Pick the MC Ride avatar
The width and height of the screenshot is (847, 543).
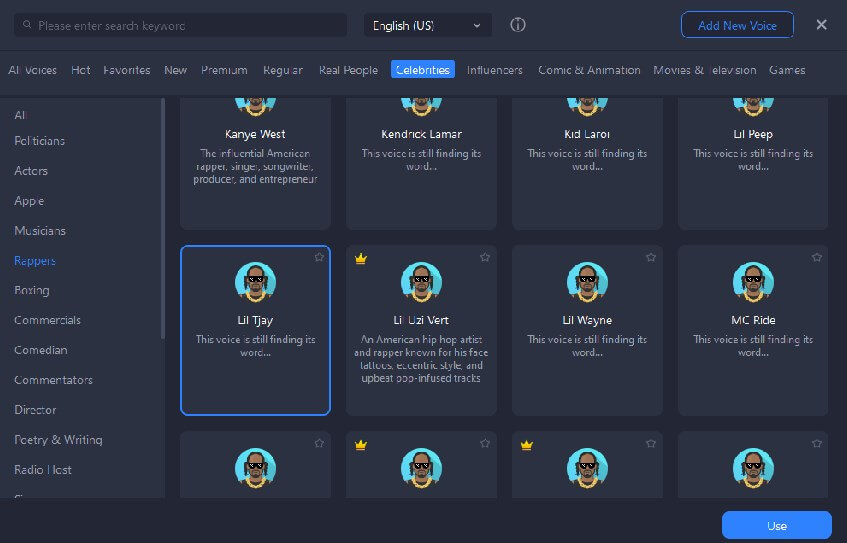(x=753, y=282)
